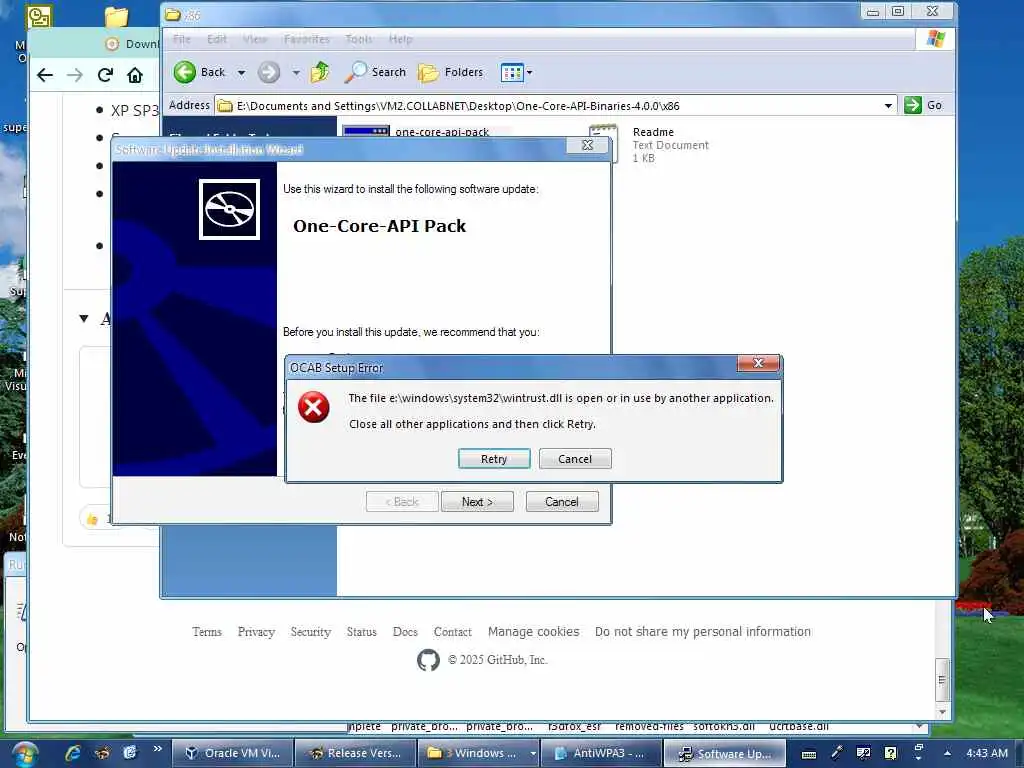Click the monitor icon in system tray
1024x768 pixels.
(863, 753)
